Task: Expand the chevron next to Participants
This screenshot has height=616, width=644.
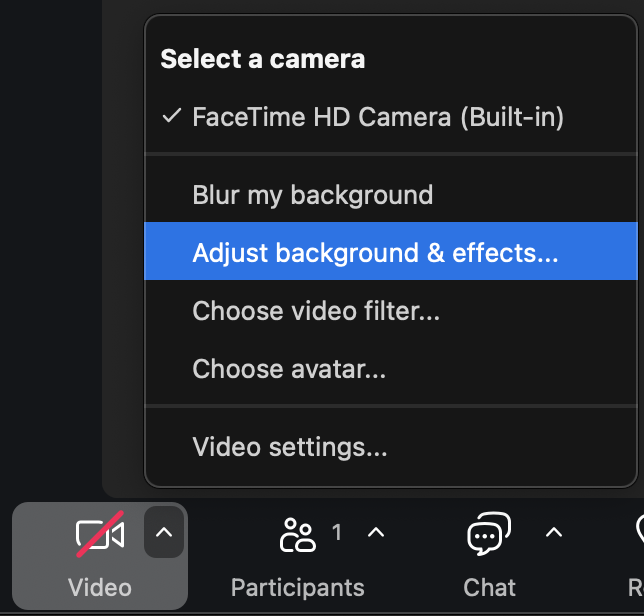Action: click(x=376, y=533)
